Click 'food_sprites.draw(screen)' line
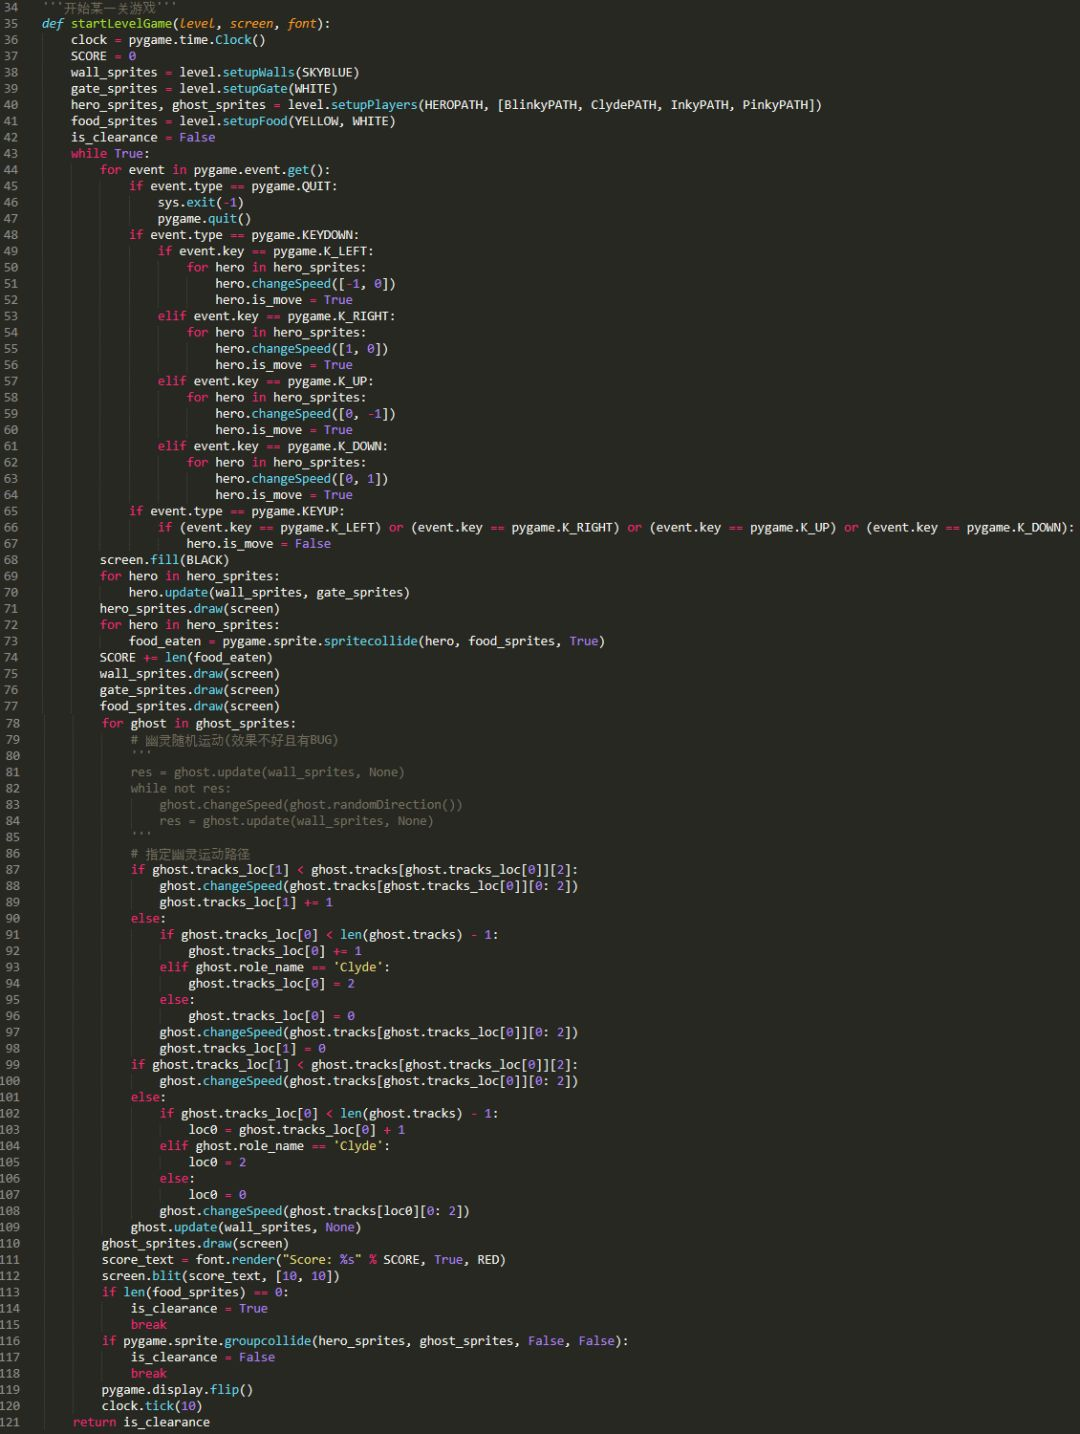 coord(189,706)
